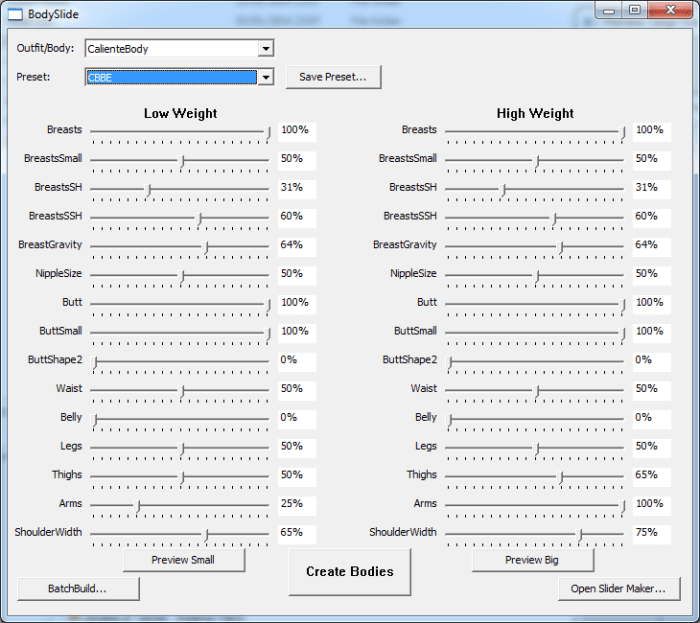The height and width of the screenshot is (623, 700).
Task: Click the Low Weight Waist 50% value box
Action: [297, 390]
